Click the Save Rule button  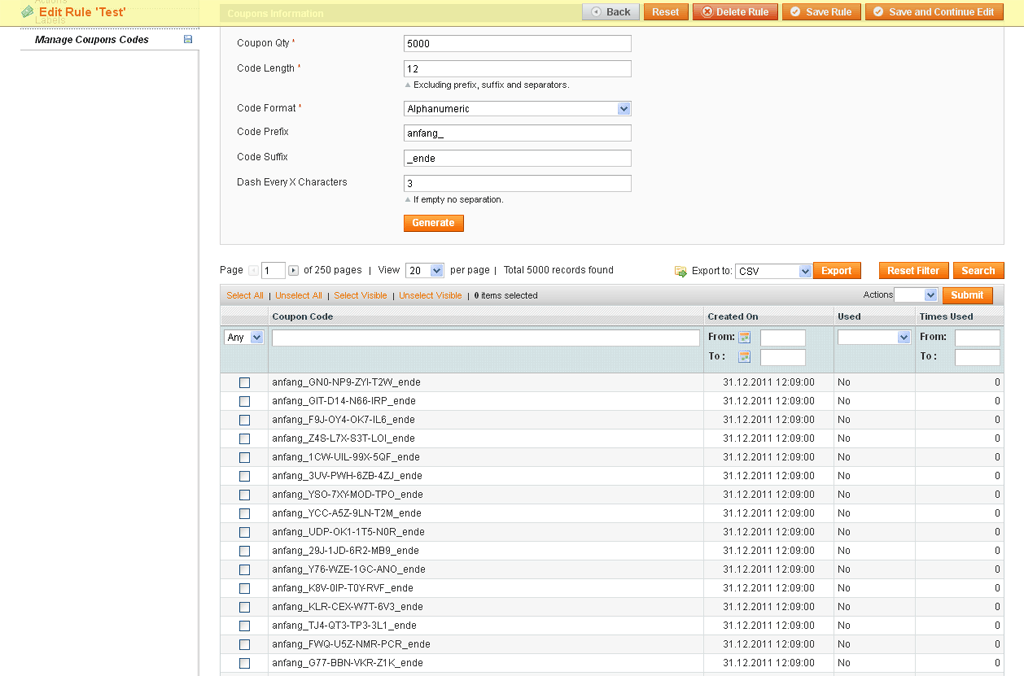click(822, 12)
